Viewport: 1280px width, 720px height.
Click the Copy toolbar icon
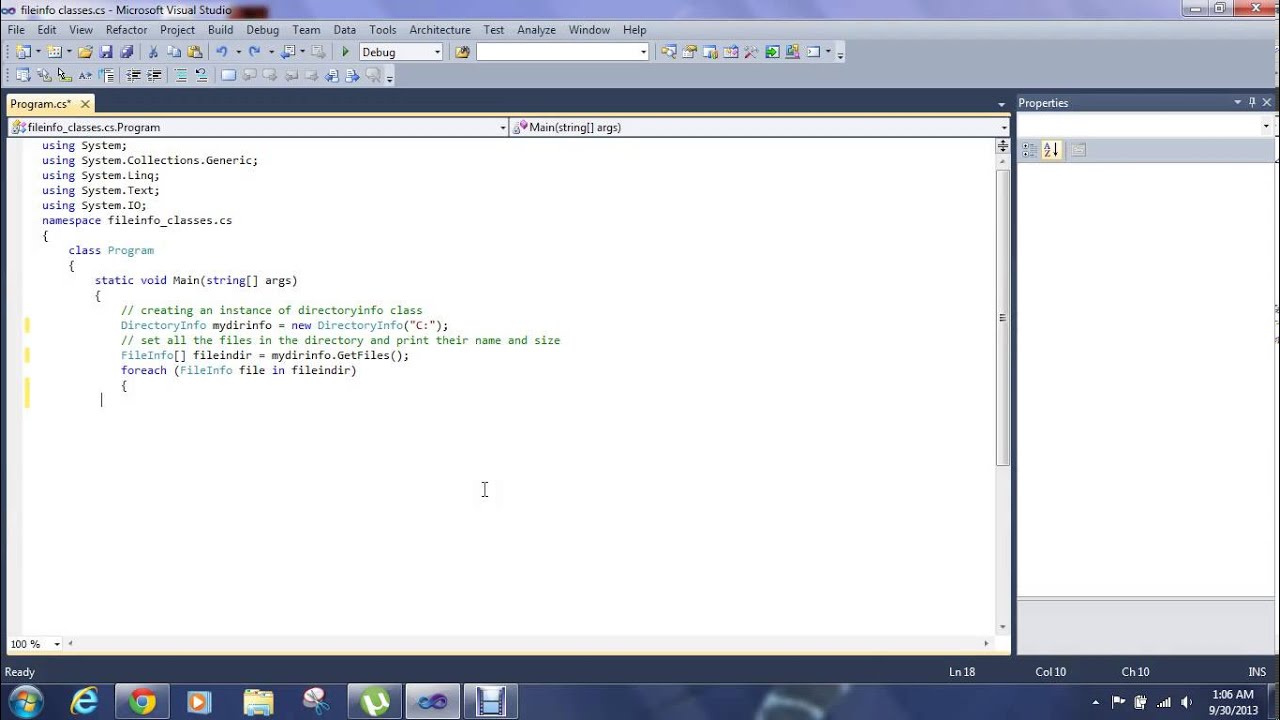[174, 52]
